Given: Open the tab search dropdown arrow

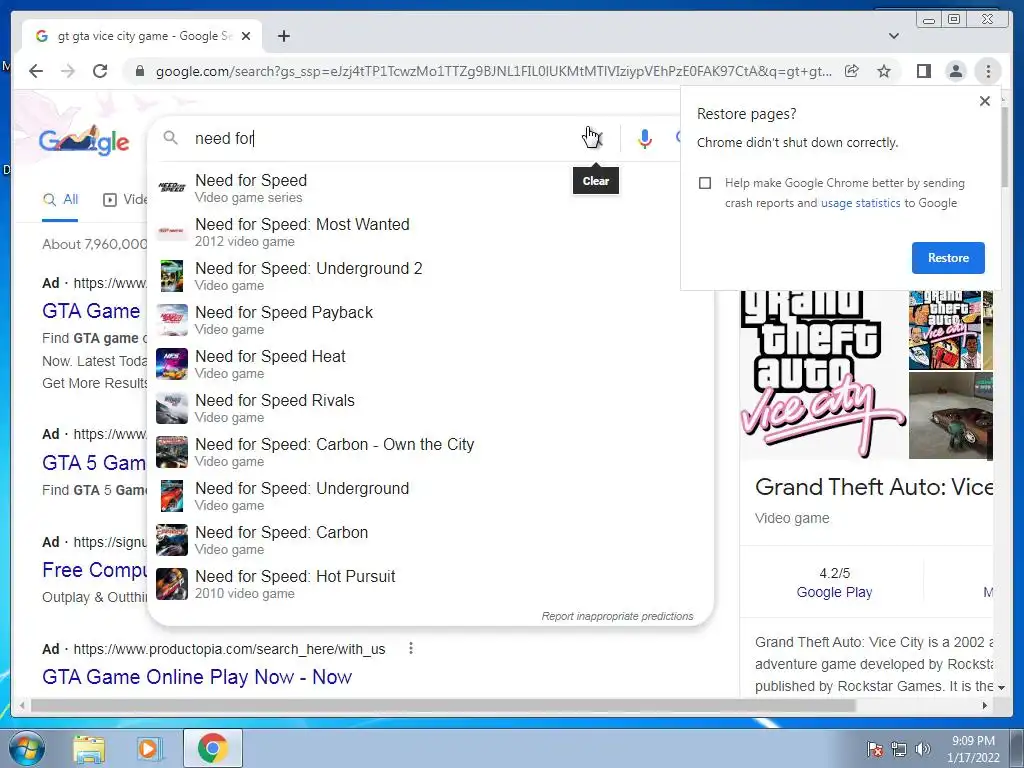Looking at the screenshot, I should (893, 36).
